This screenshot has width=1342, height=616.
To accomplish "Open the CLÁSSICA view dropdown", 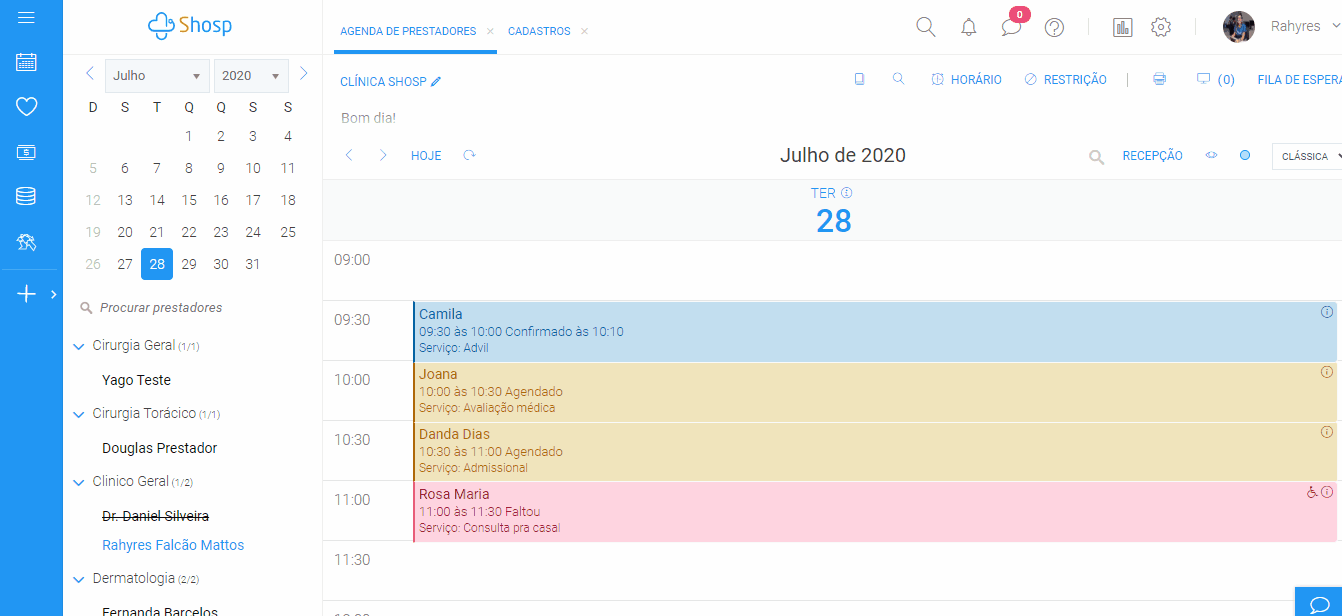I will point(1306,155).
